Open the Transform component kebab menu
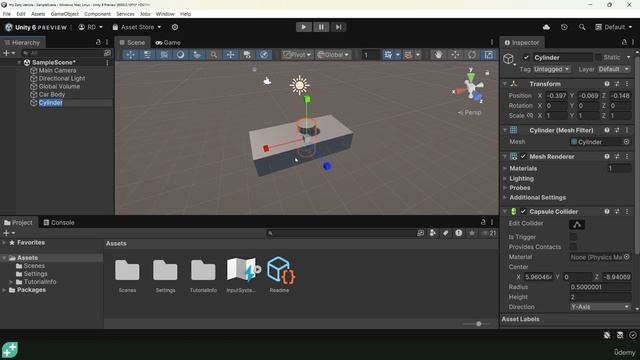The height and width of the screenshot is (360, 640). 627,84
